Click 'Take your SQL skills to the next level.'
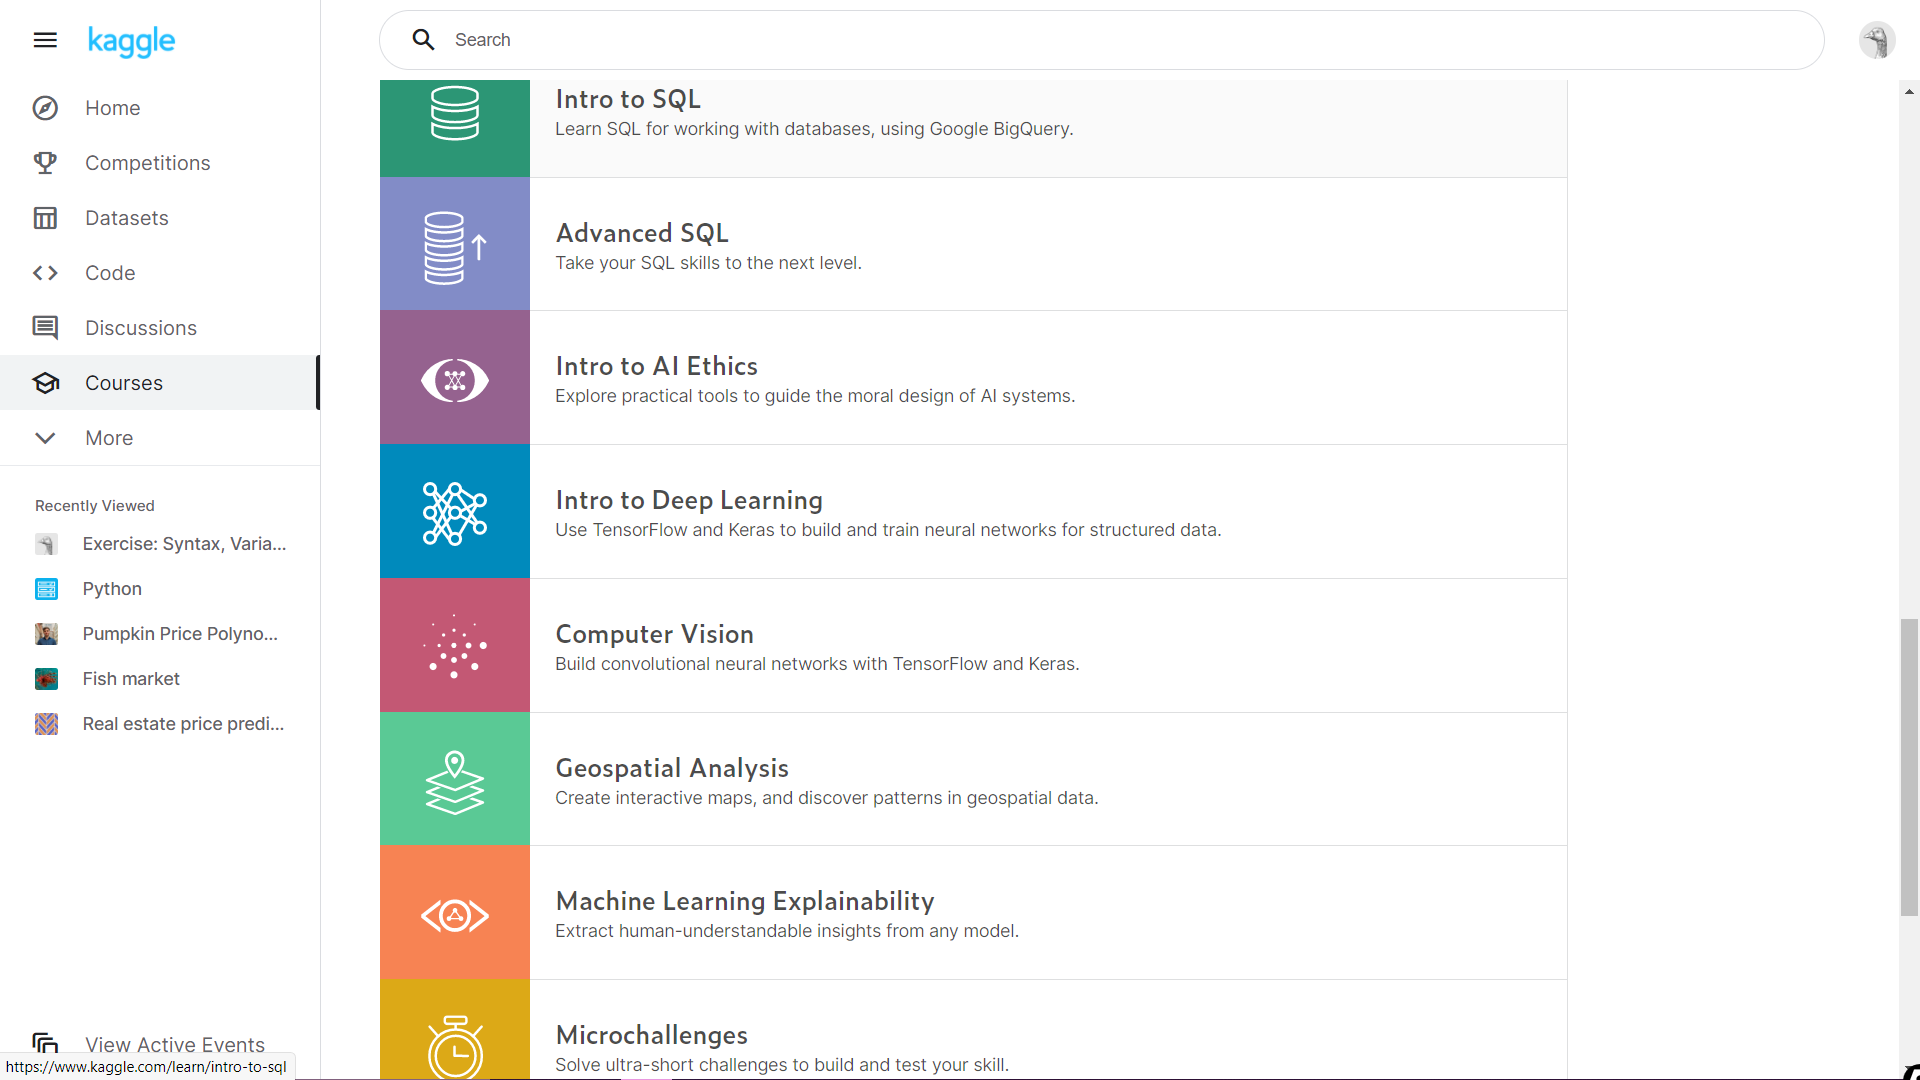 click(708, 263)
